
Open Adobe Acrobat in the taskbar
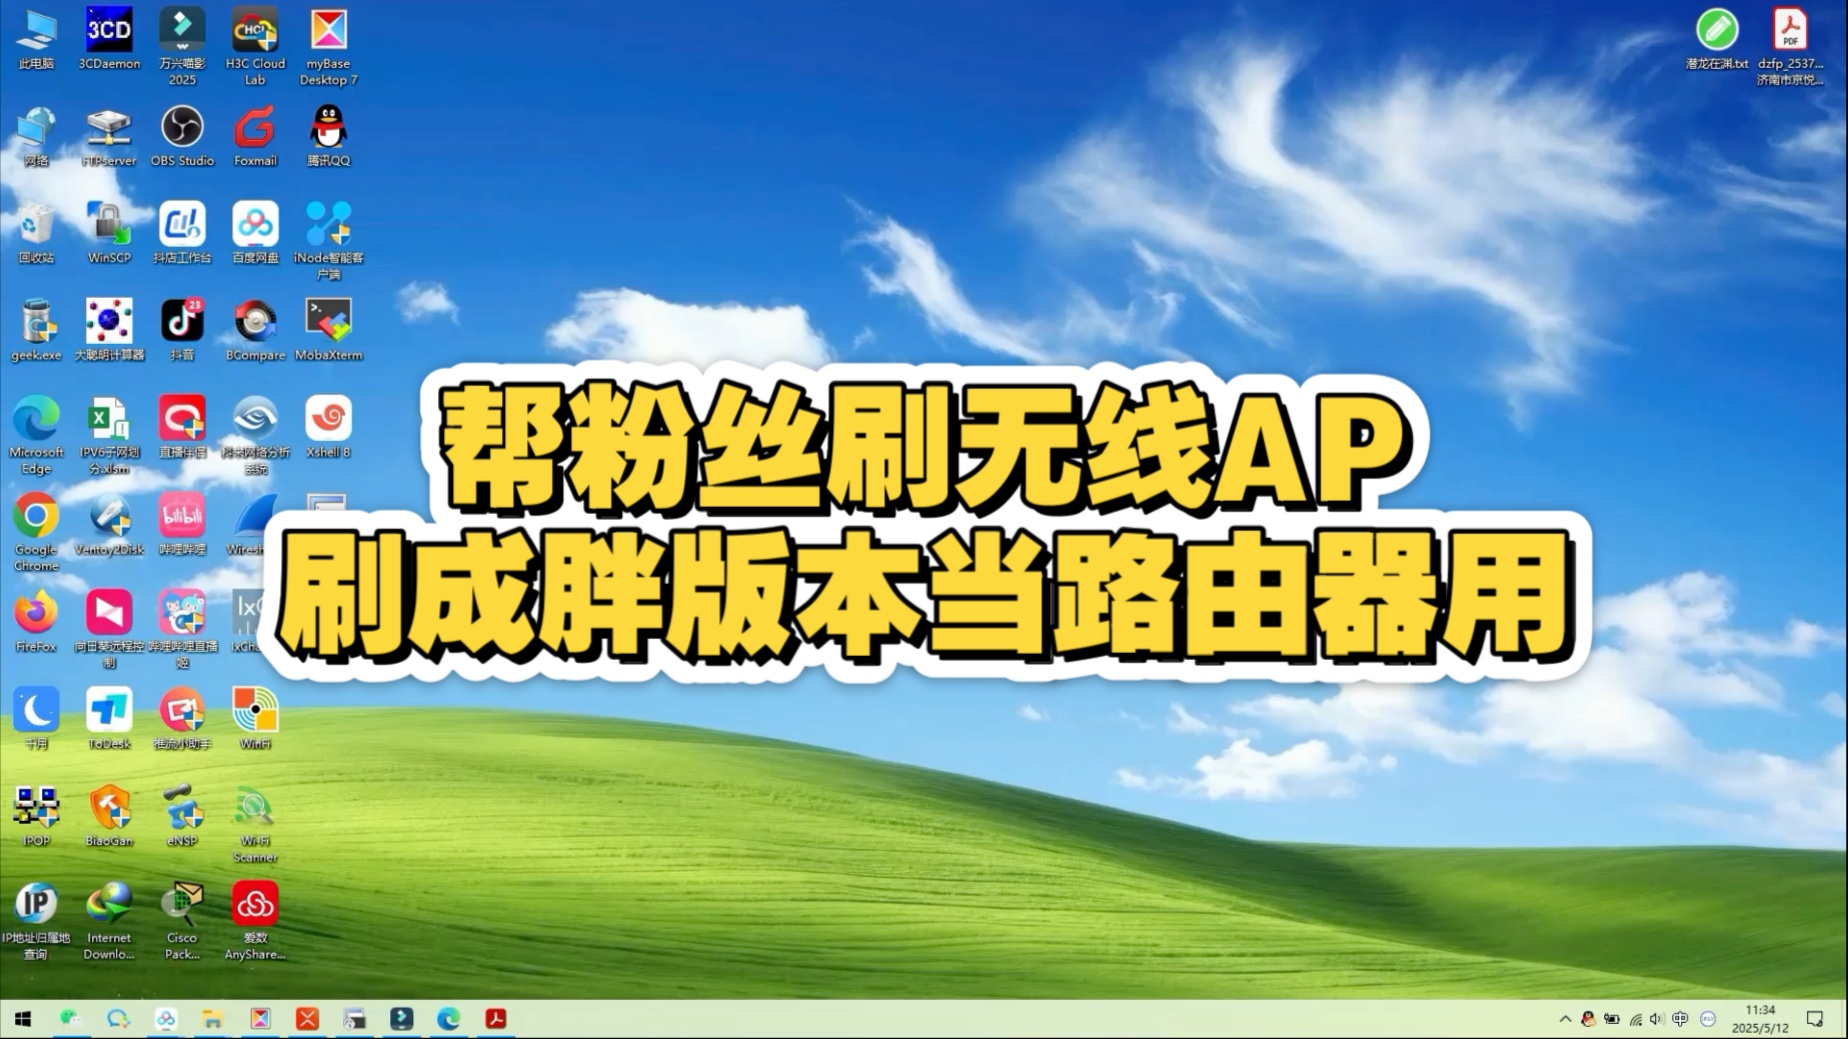pos(496,1019)
